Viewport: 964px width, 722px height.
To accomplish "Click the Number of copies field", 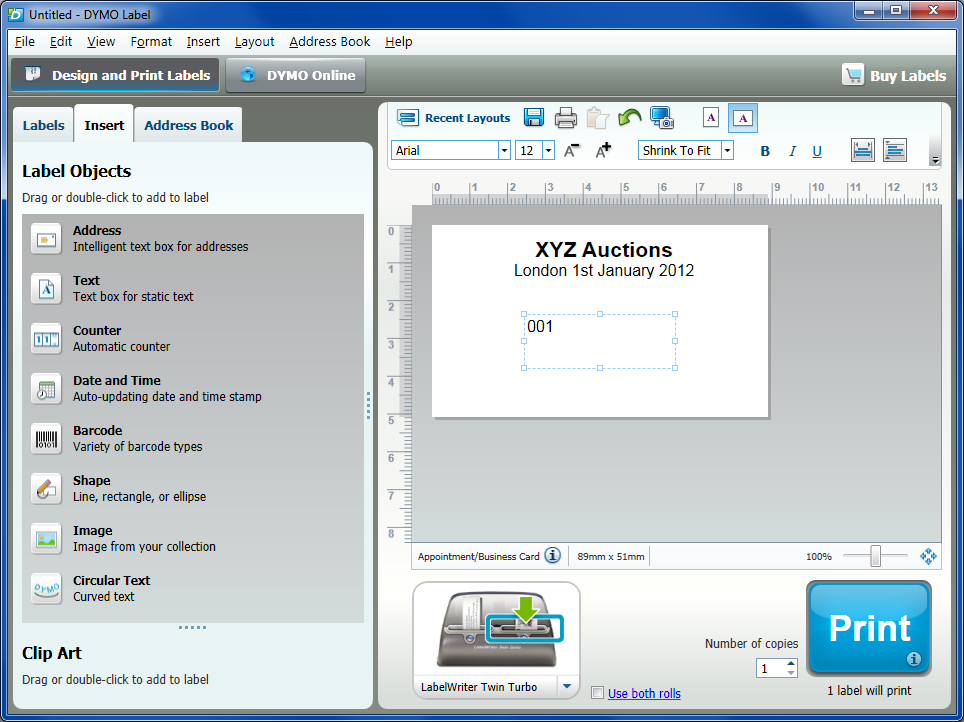I will pos(771,668).
